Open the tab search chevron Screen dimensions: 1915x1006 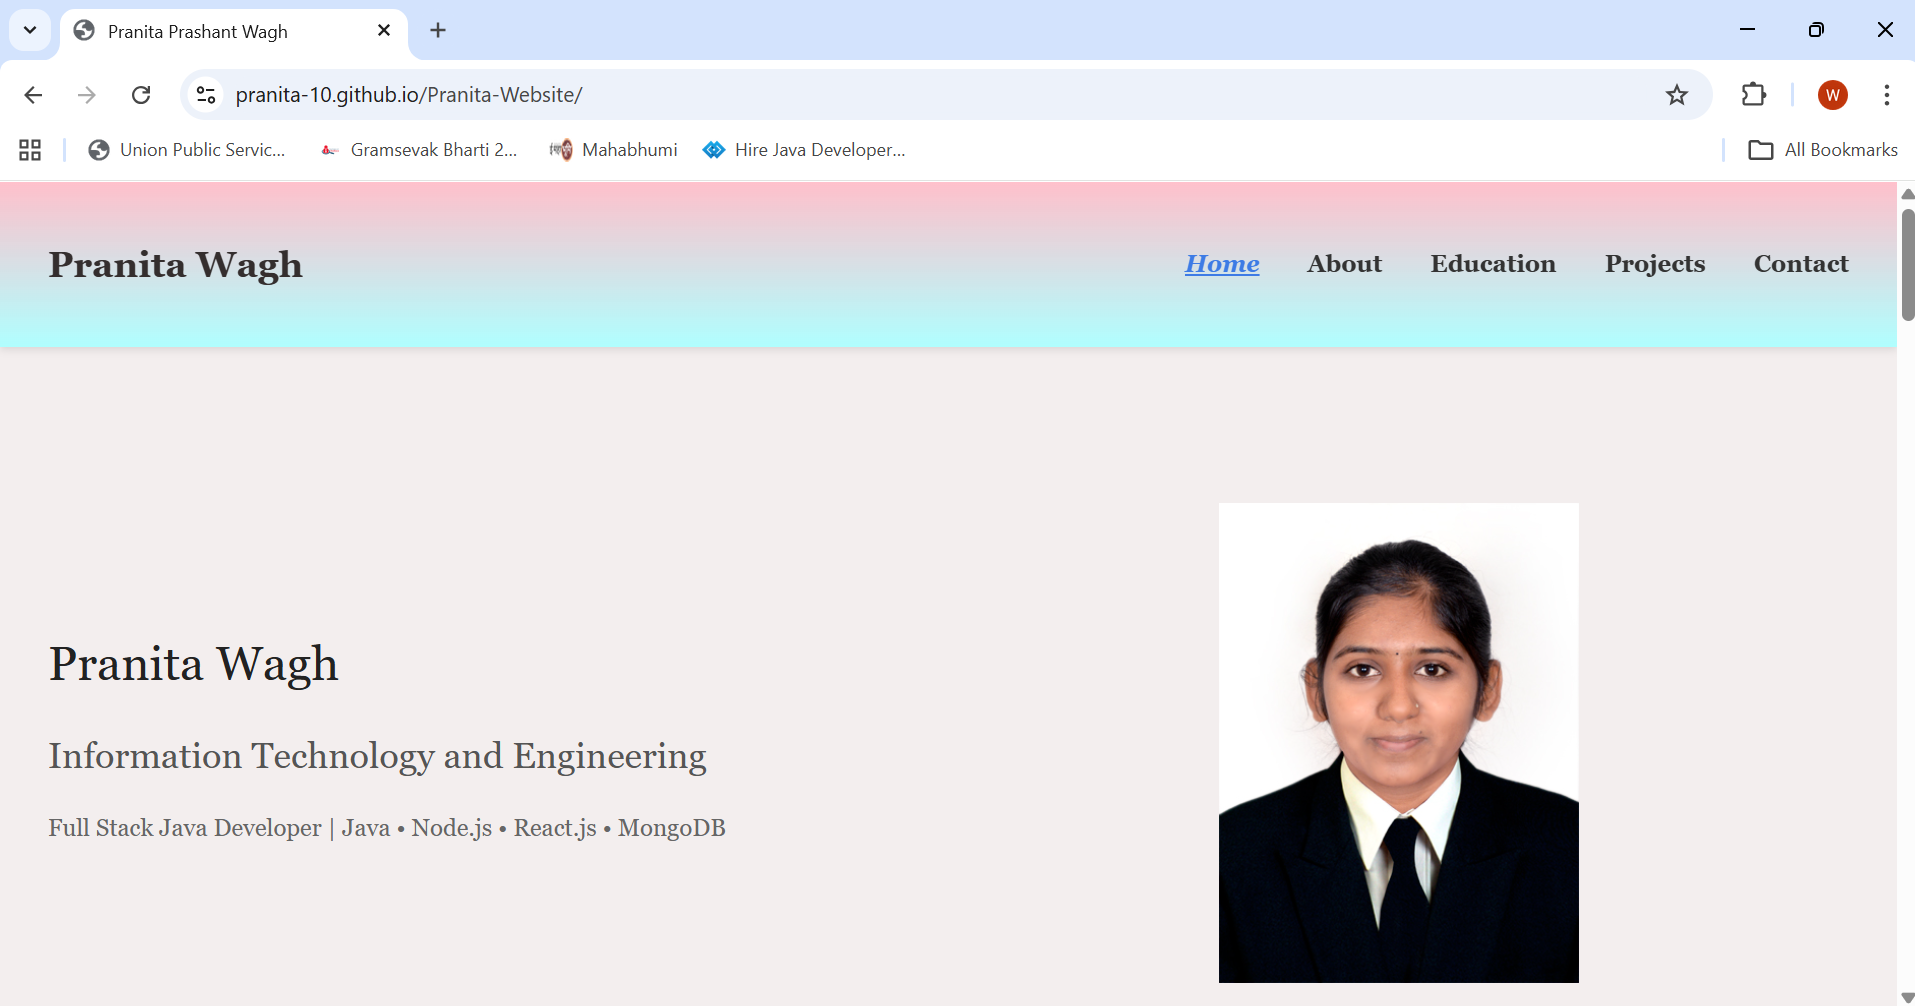(29, 30)
